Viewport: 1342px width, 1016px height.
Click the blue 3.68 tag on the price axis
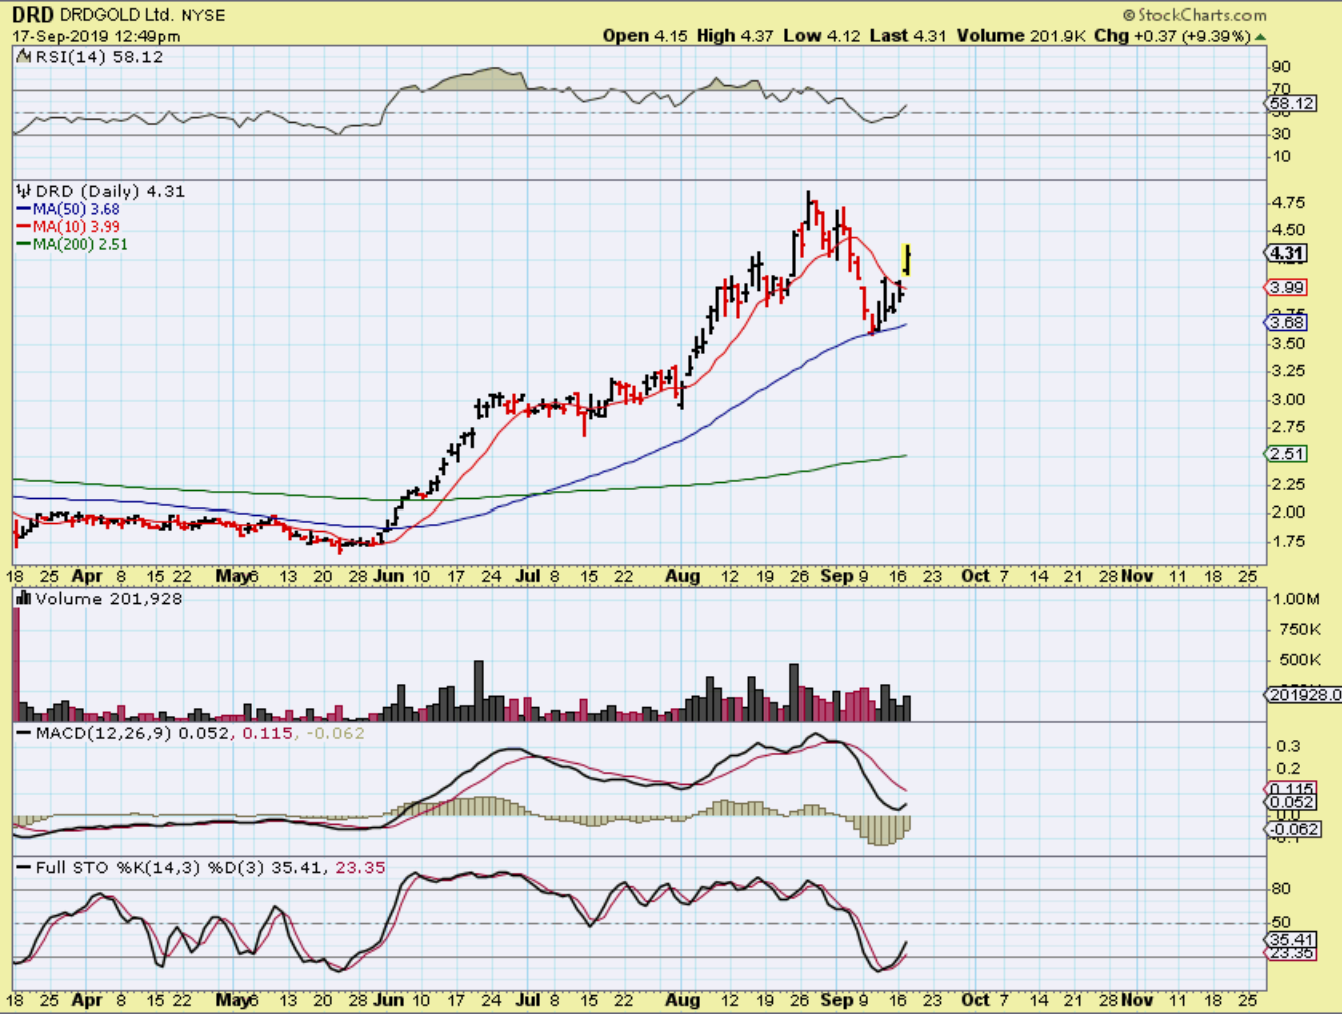[x=1287, y=323]
